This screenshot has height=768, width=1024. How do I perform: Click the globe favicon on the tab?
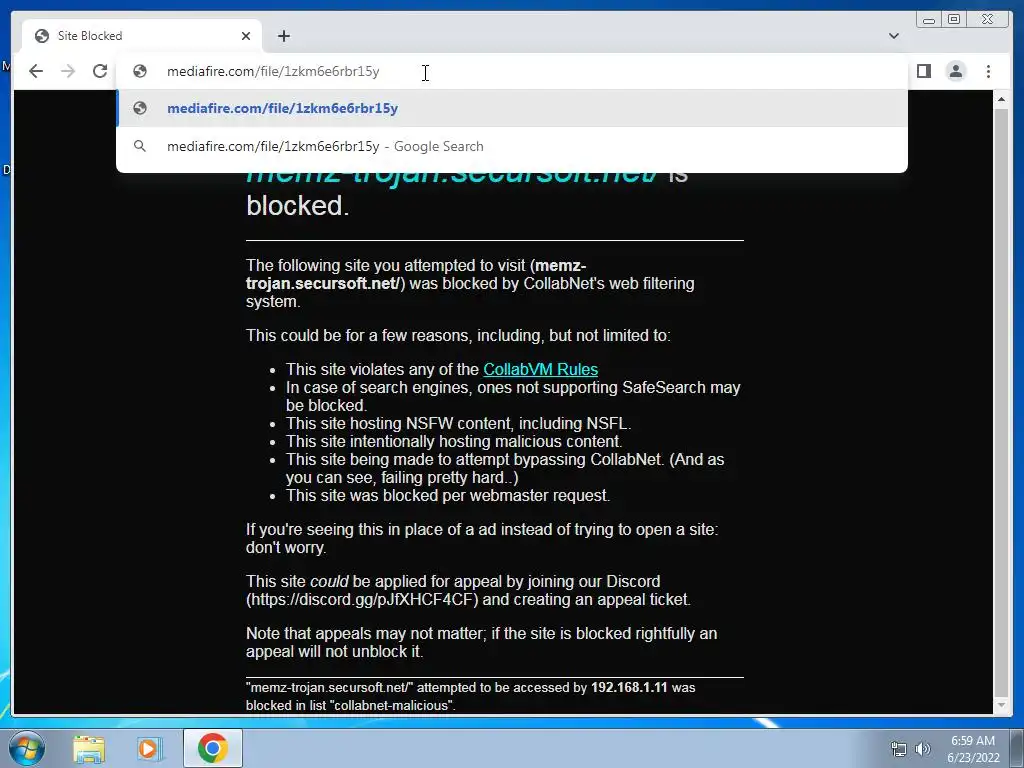(x=42, y=36)
